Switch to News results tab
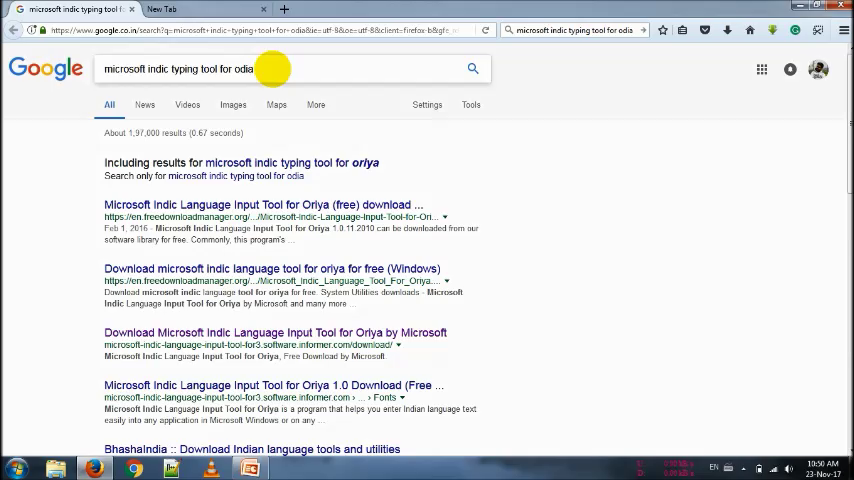The height and width of the screenshot is (480, 854). (145, 105)
